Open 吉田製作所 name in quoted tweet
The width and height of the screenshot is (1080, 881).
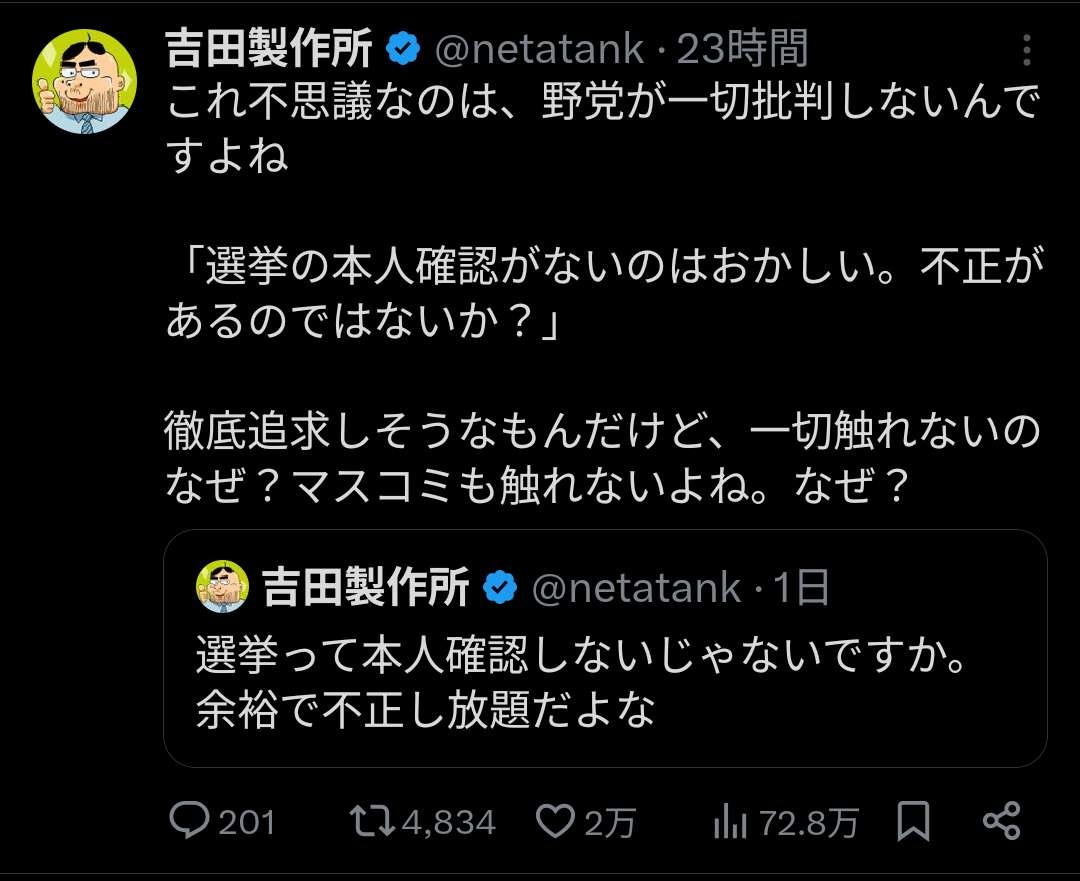tap(366, 588)
